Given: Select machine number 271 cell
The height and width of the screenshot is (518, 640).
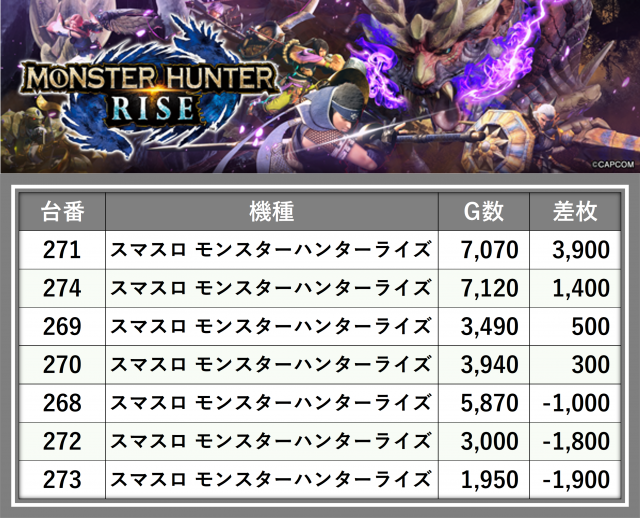Looking at the screenshot, I should point(61,250).
